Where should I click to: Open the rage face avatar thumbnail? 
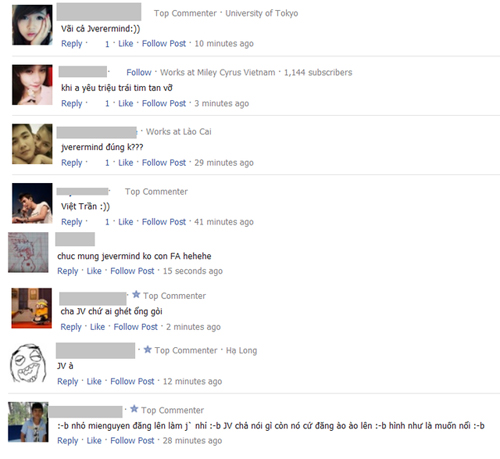pyautogui.click(x=28, y=363)
